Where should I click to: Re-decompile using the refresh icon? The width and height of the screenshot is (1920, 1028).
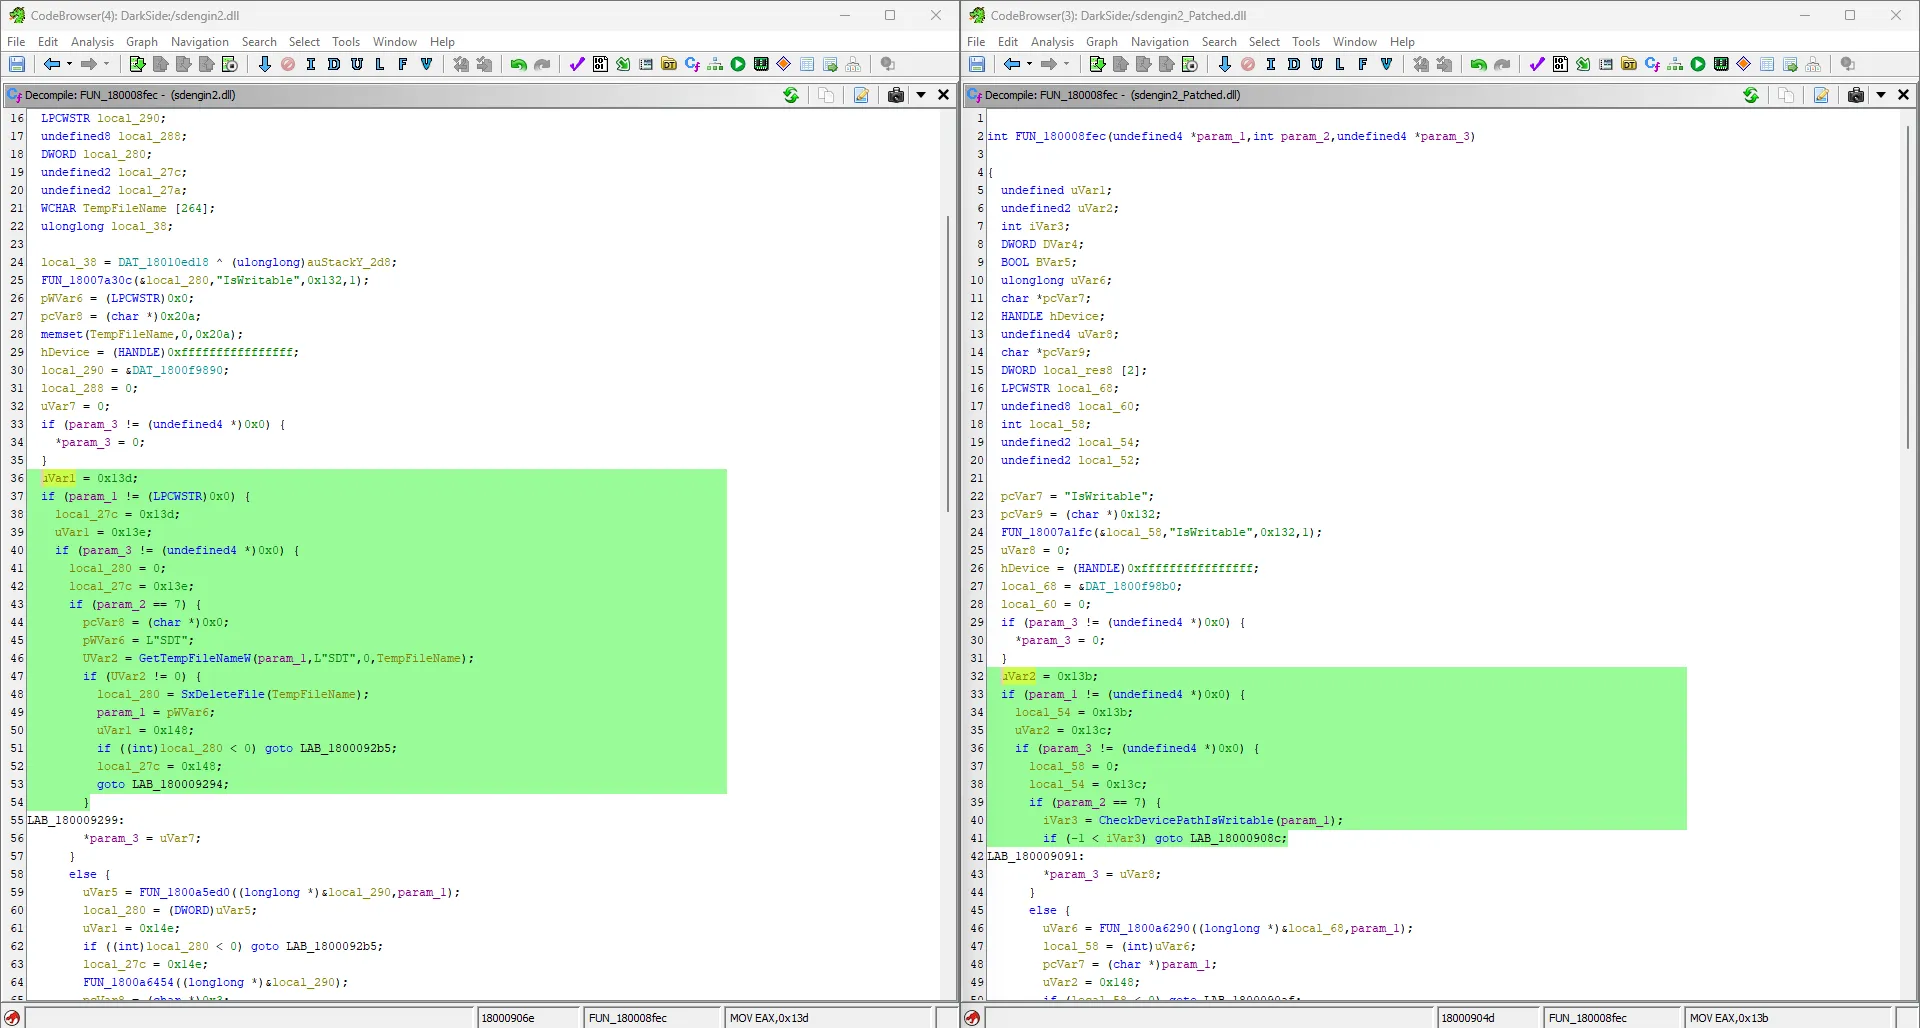791,95
